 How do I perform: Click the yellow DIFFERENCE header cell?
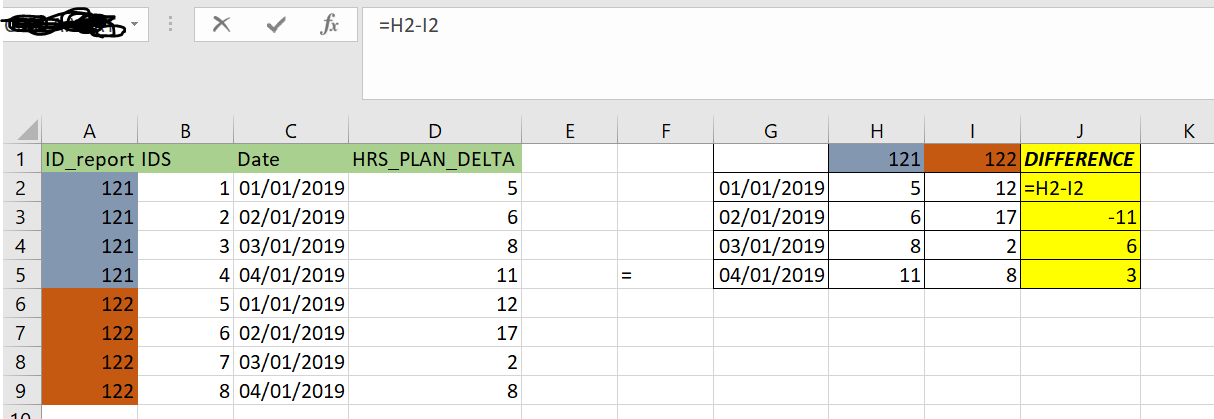tap(1081, 159)
